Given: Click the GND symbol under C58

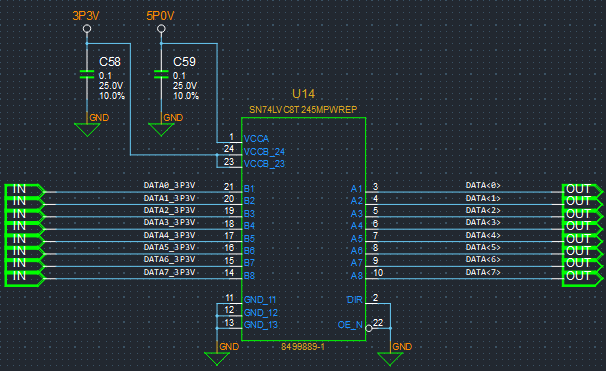Looking at the screenshot, I should (87, 130).
